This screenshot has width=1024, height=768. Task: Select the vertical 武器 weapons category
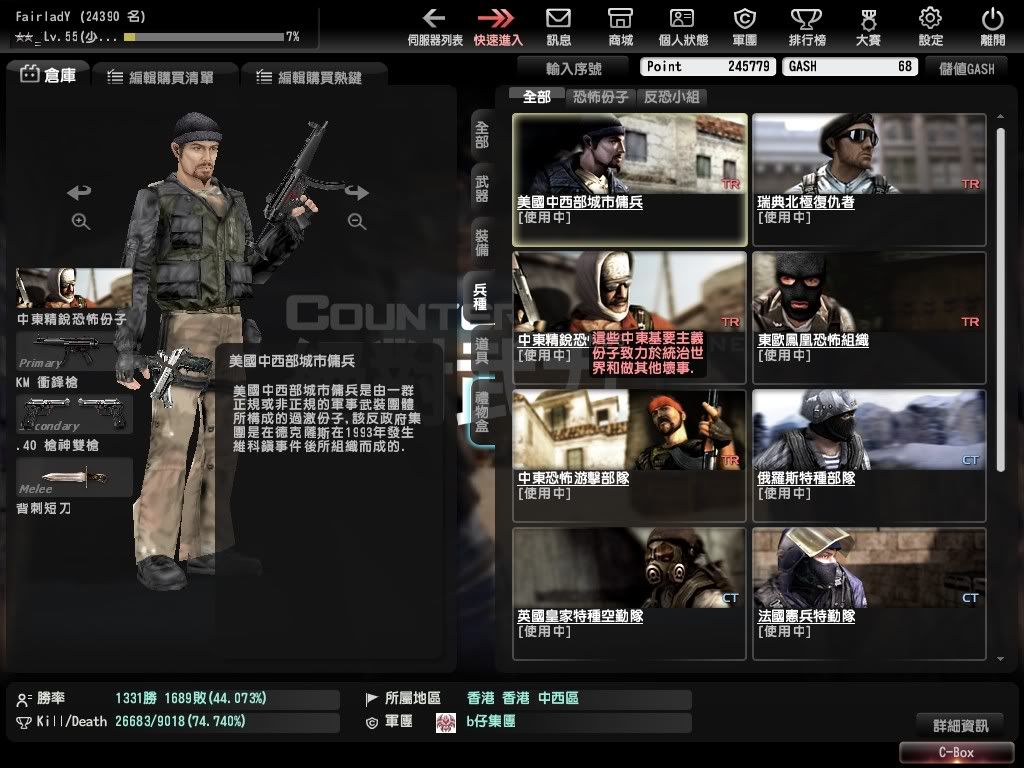482,189
